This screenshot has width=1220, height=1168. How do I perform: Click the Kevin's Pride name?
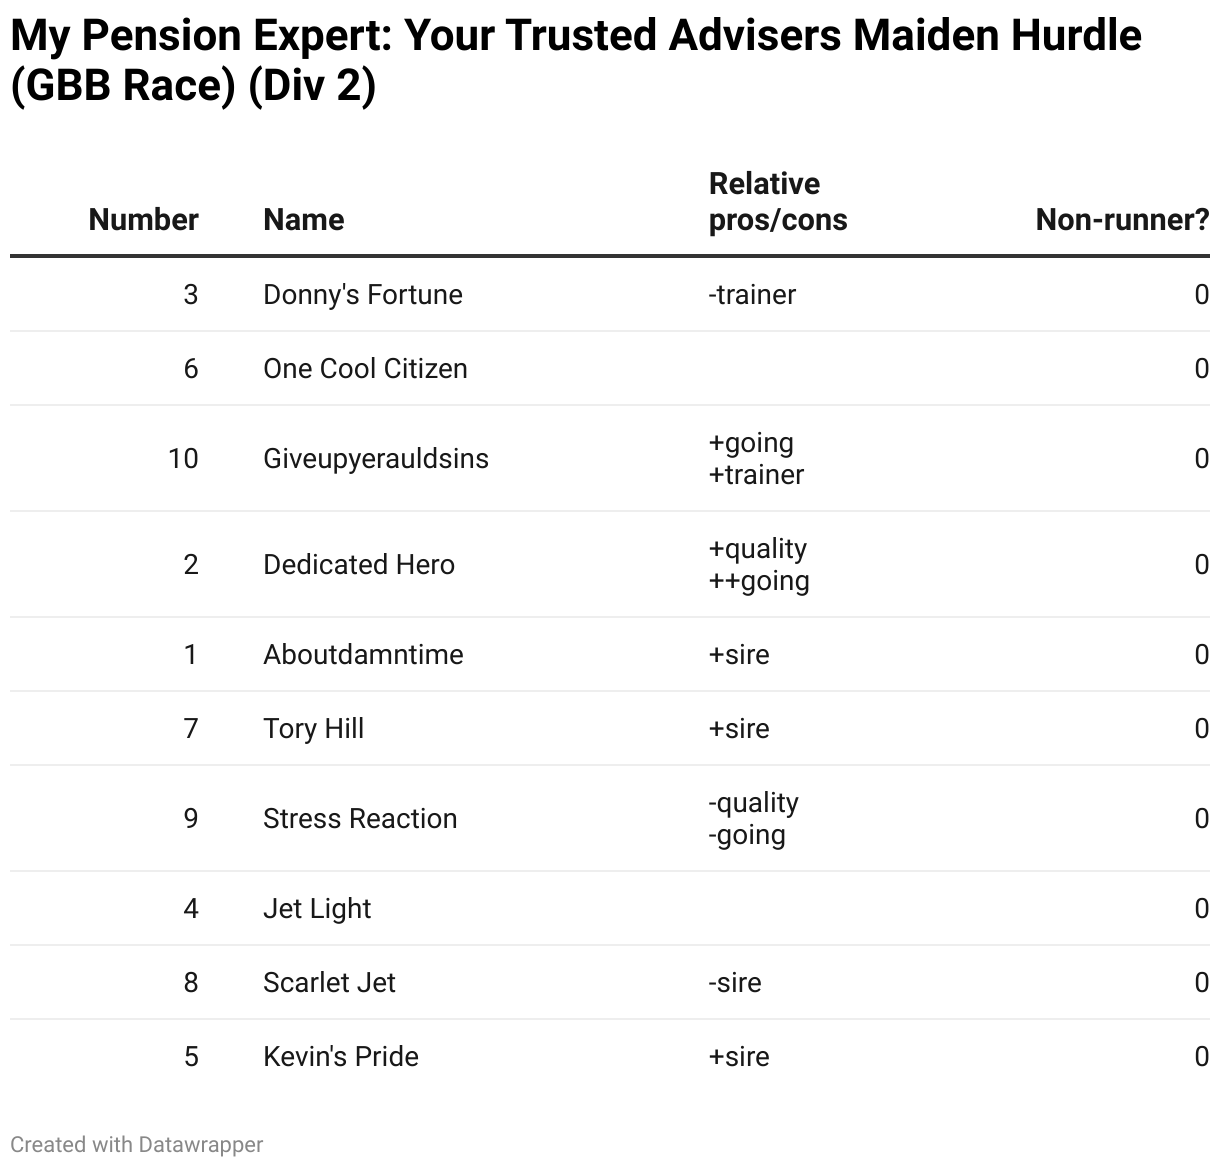pos(341,1057)
